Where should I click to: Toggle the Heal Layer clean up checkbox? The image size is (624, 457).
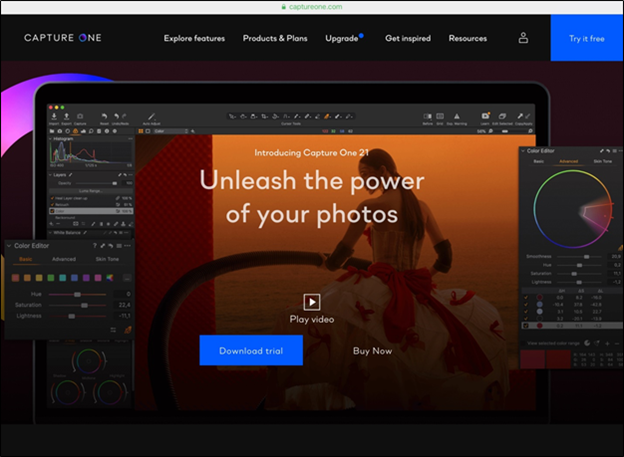pyautogui.click(x=52, y=198)
